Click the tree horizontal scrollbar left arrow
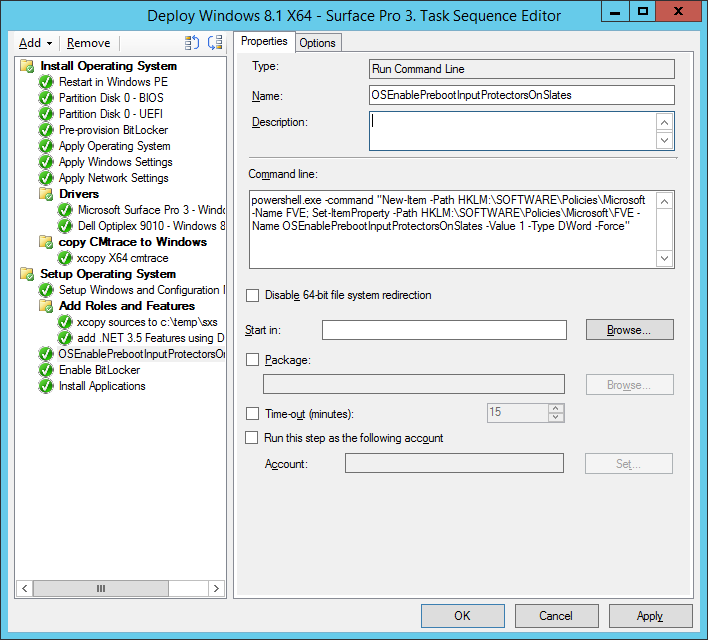The image size is (708, 640). coord(25,589)
